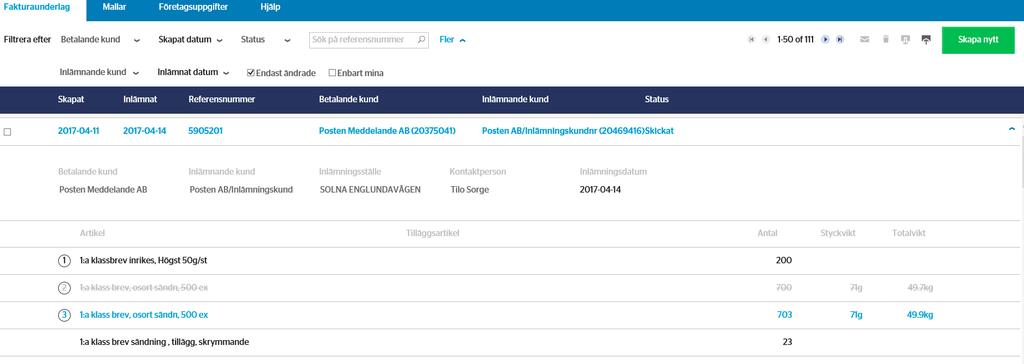Click the Inlämnat column header

[x=140, y=99]
